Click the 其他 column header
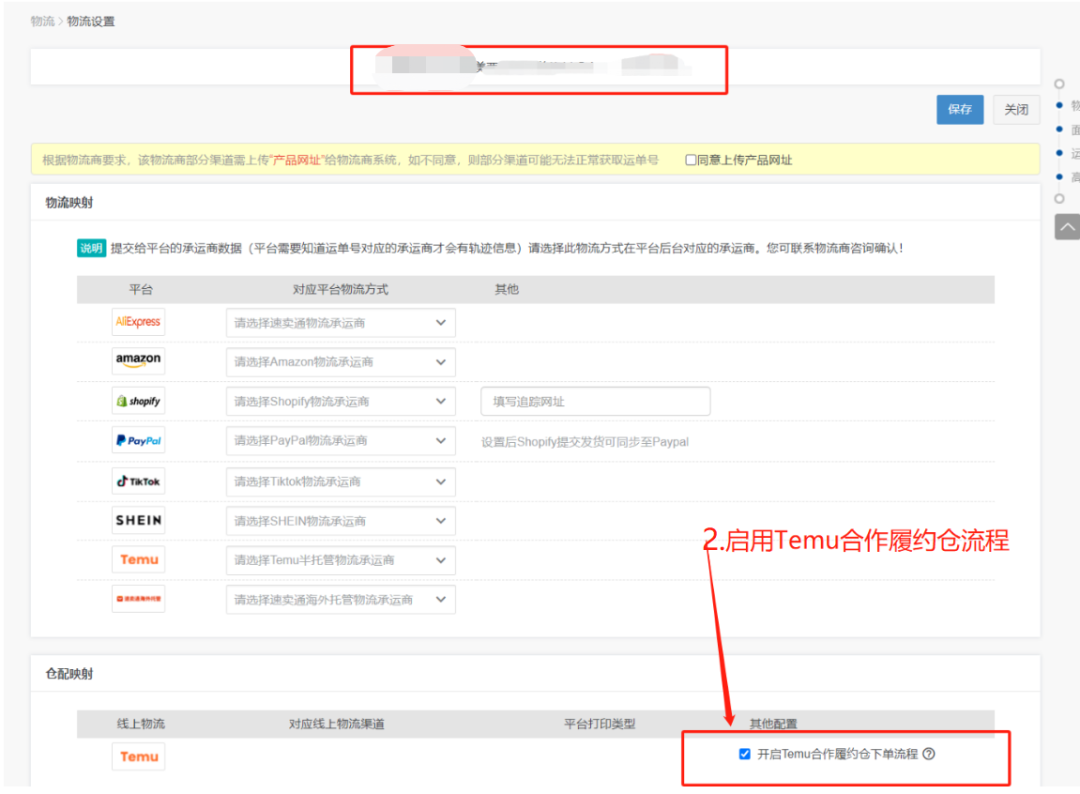Image resolution: width=1080 pixels, height=794 pixels. point(506,289)
